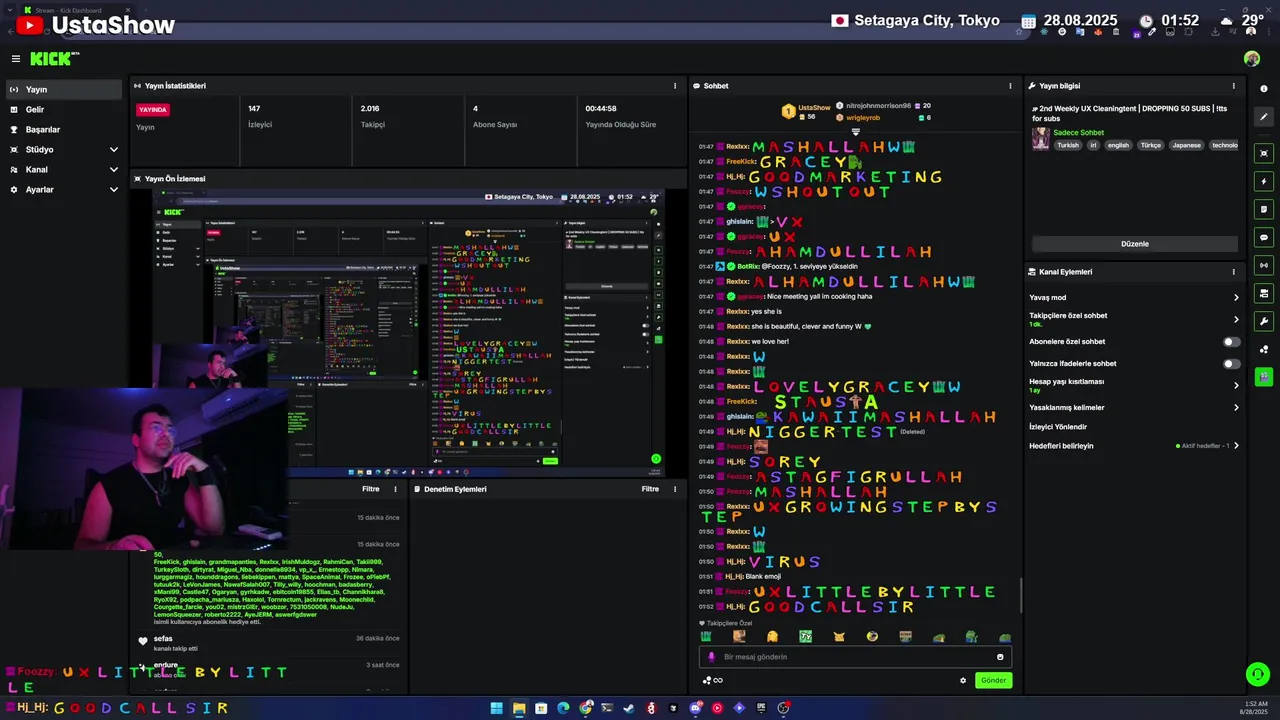Click the three-dots cluster icon in right sidebar
1280x720 pixels.
pyautogui.click(x=1264, y=349)
